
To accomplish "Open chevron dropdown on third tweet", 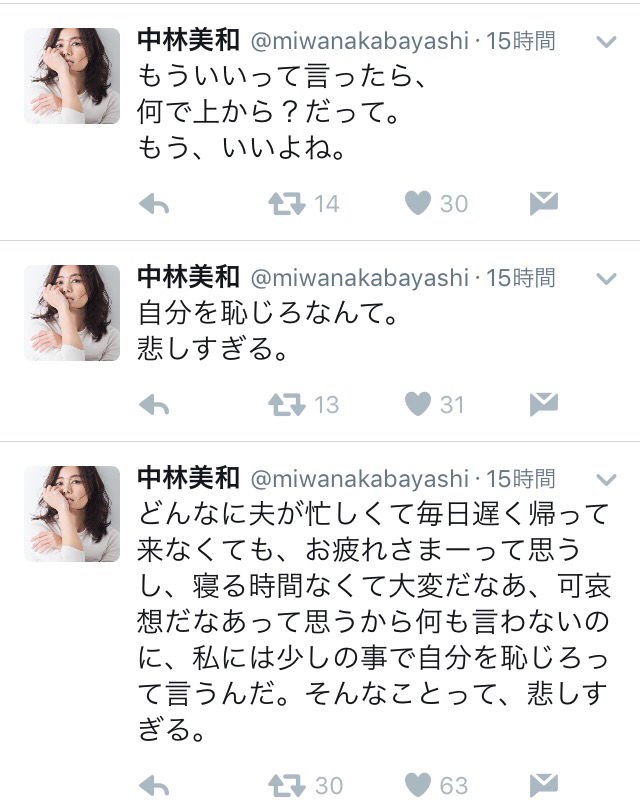I will tap(606, 480).
